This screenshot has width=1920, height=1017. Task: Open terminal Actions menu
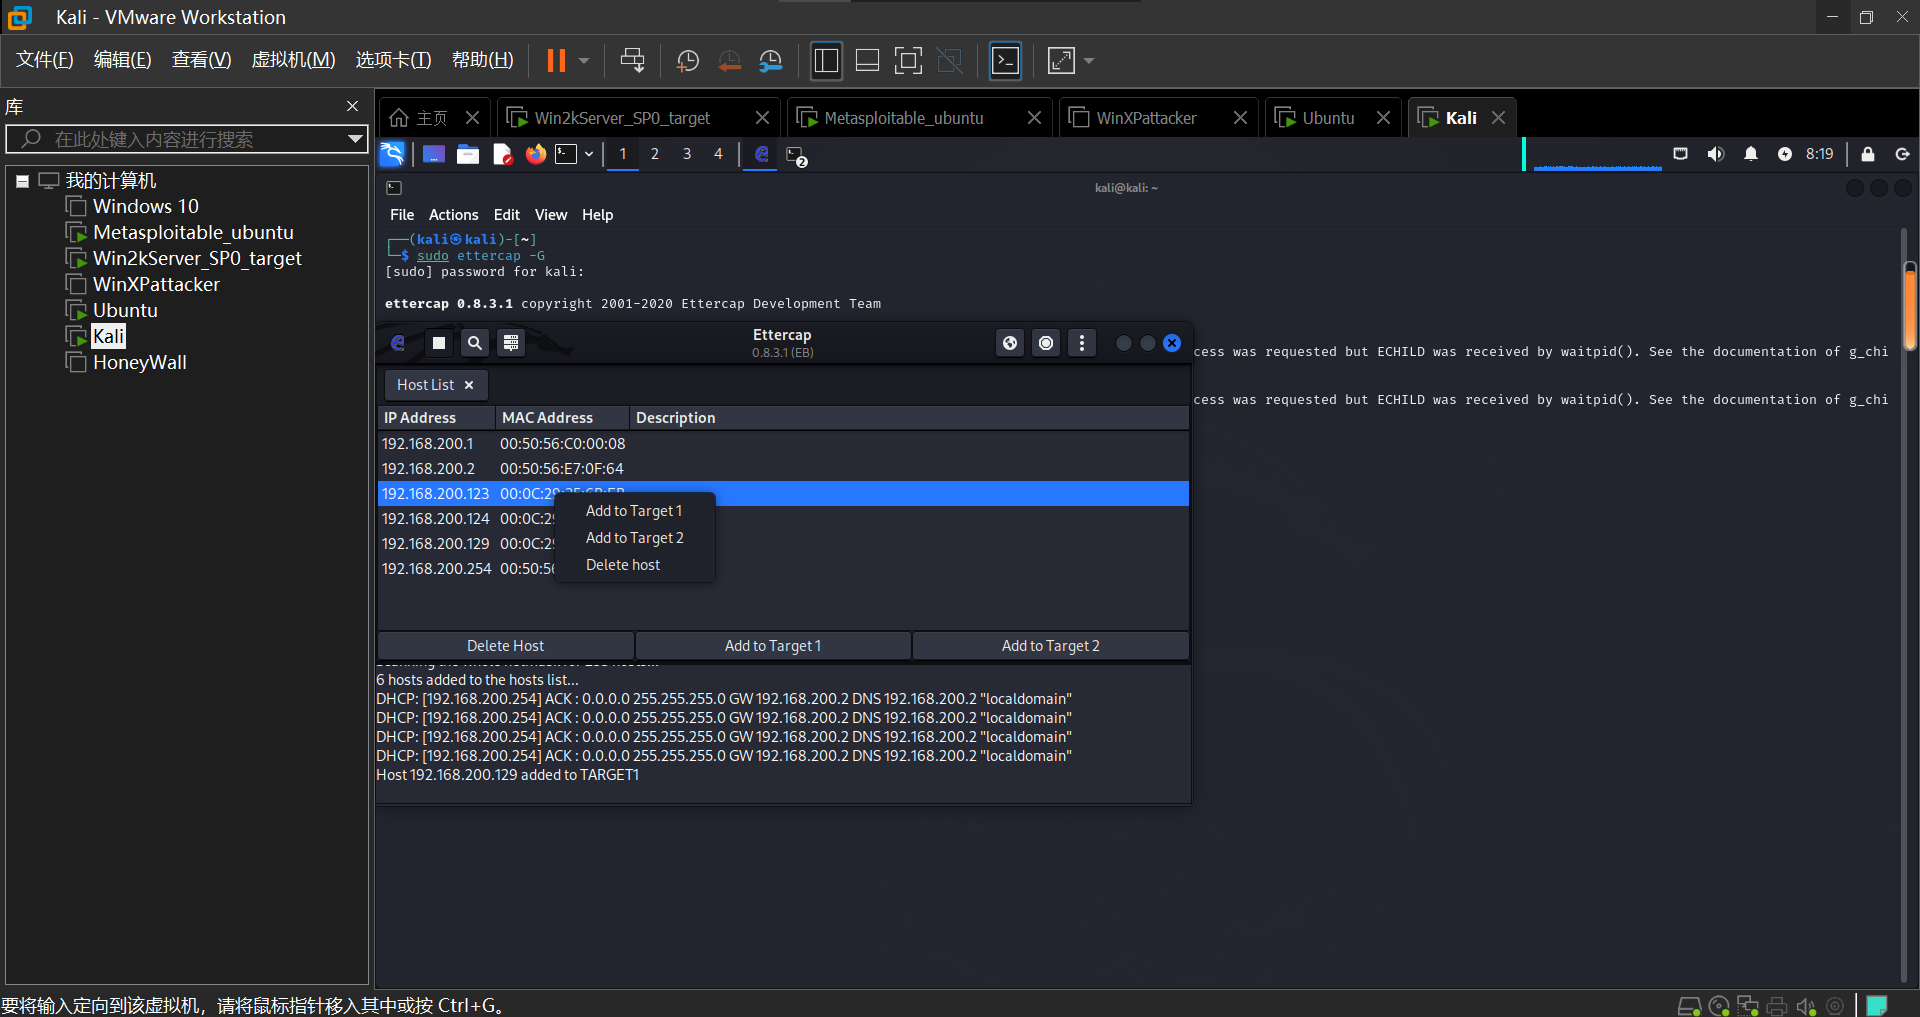453,215
